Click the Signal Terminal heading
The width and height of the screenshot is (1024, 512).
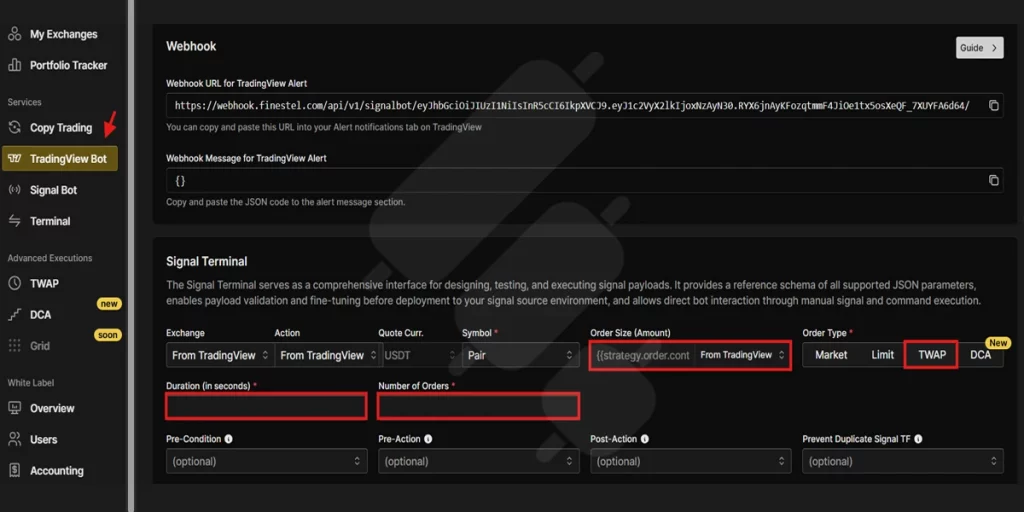pos(207,262)
